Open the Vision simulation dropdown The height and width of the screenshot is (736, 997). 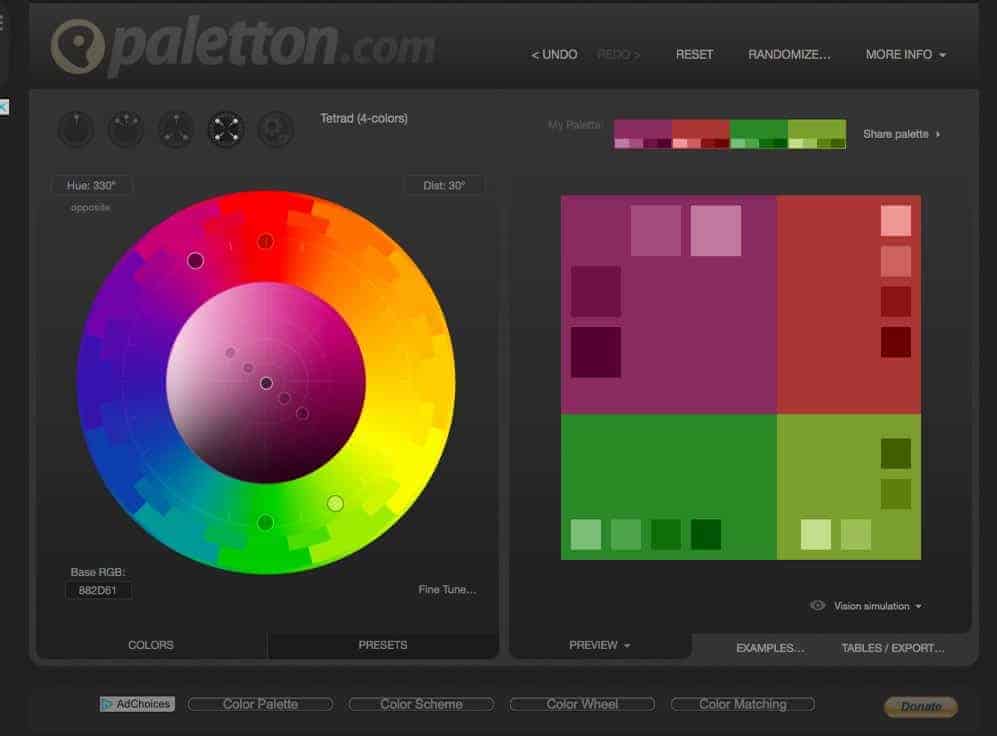pos(877,606)
